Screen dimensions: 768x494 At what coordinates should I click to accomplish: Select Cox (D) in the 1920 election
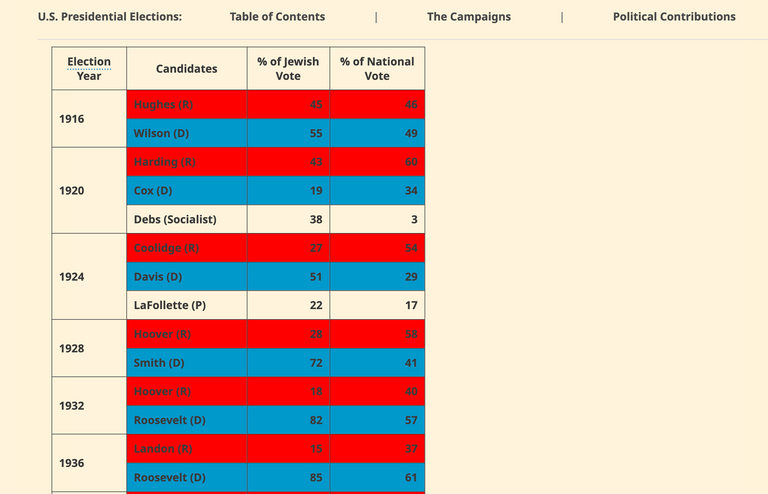click(x=153, y=191)
